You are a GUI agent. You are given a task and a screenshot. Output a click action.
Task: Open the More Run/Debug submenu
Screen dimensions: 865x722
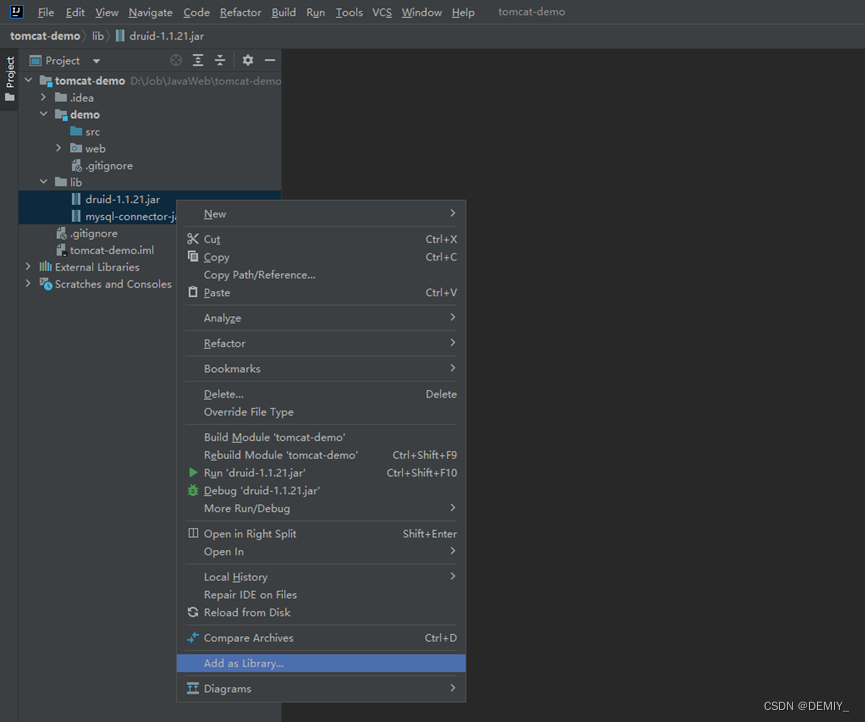tap(321, 508)
